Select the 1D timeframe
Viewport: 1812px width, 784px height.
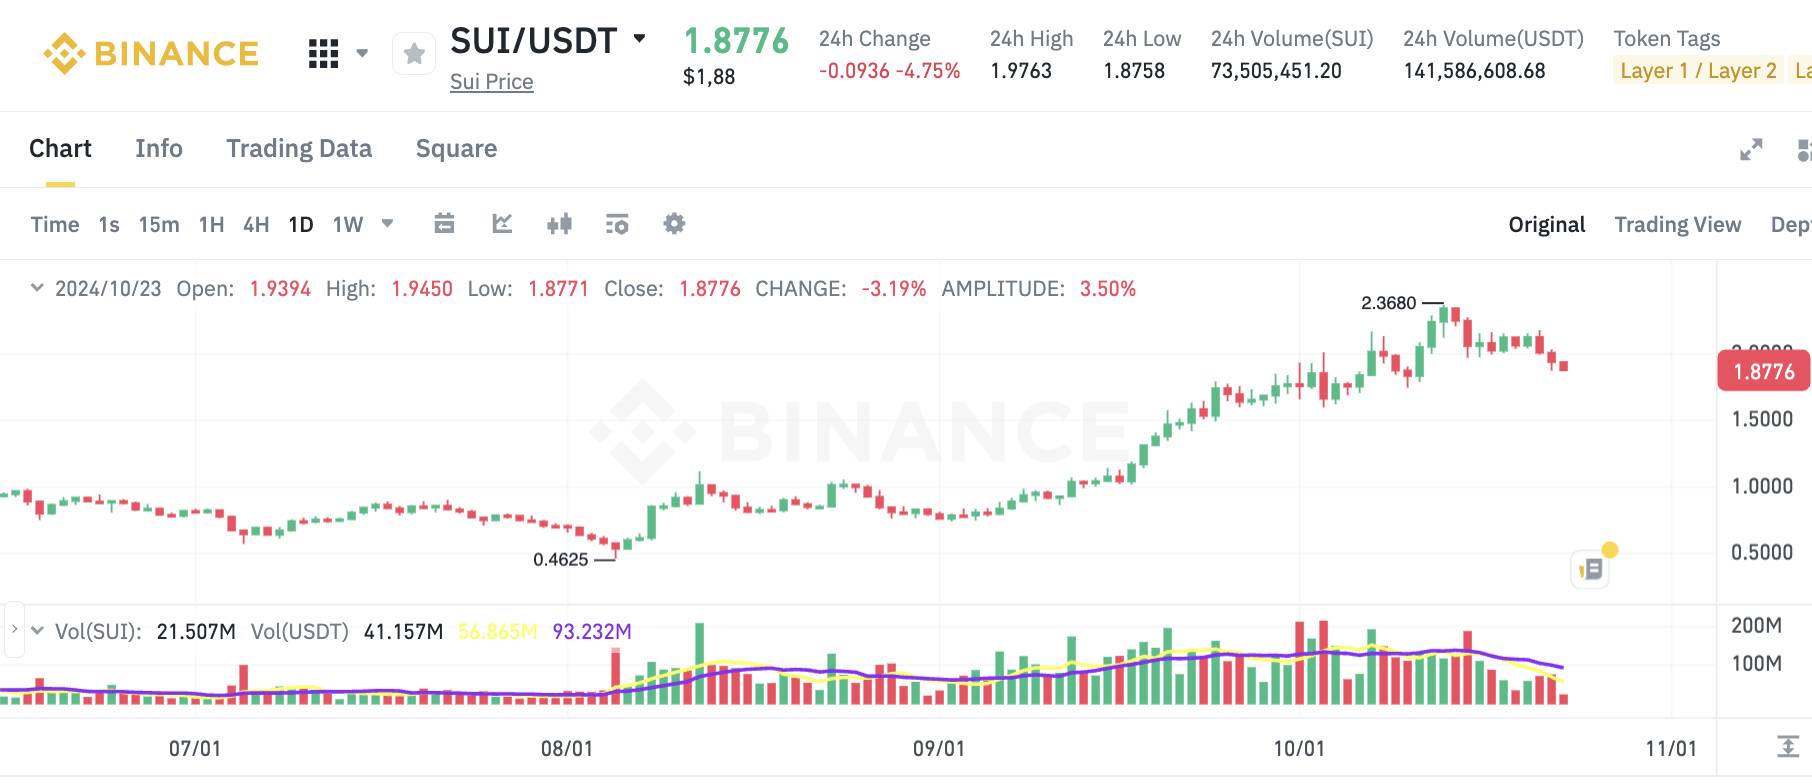click(301, 224)
